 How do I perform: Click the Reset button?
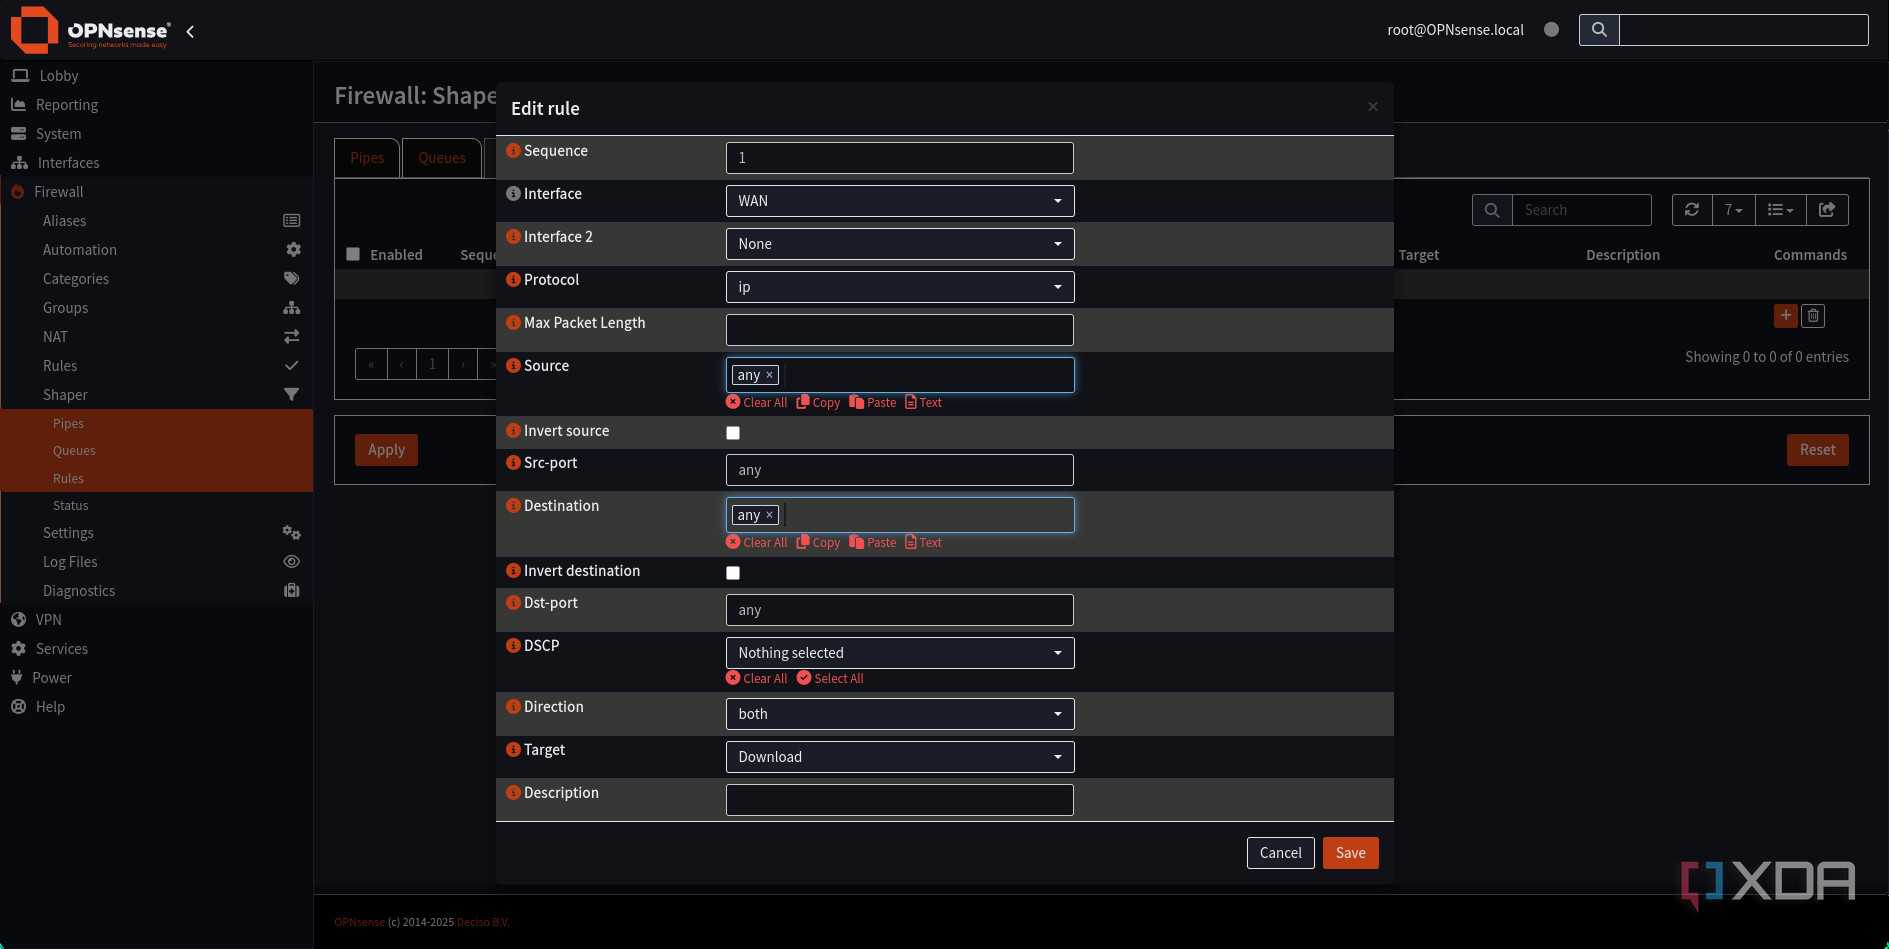pyautogui.click(x=1817, y=450)
